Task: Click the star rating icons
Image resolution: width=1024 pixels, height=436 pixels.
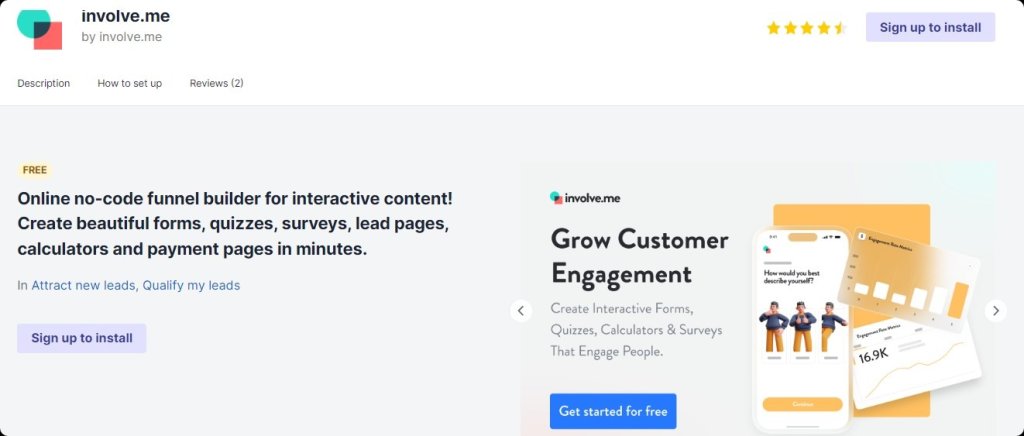Action: (x=807, y=28)
